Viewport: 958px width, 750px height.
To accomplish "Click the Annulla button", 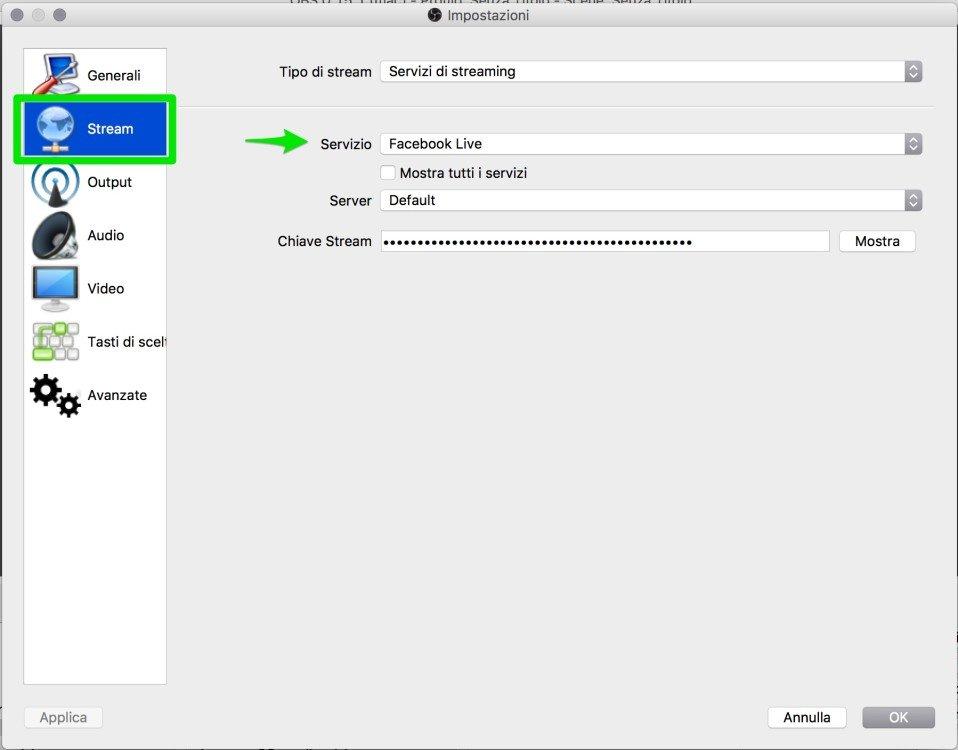I will 806,717.
